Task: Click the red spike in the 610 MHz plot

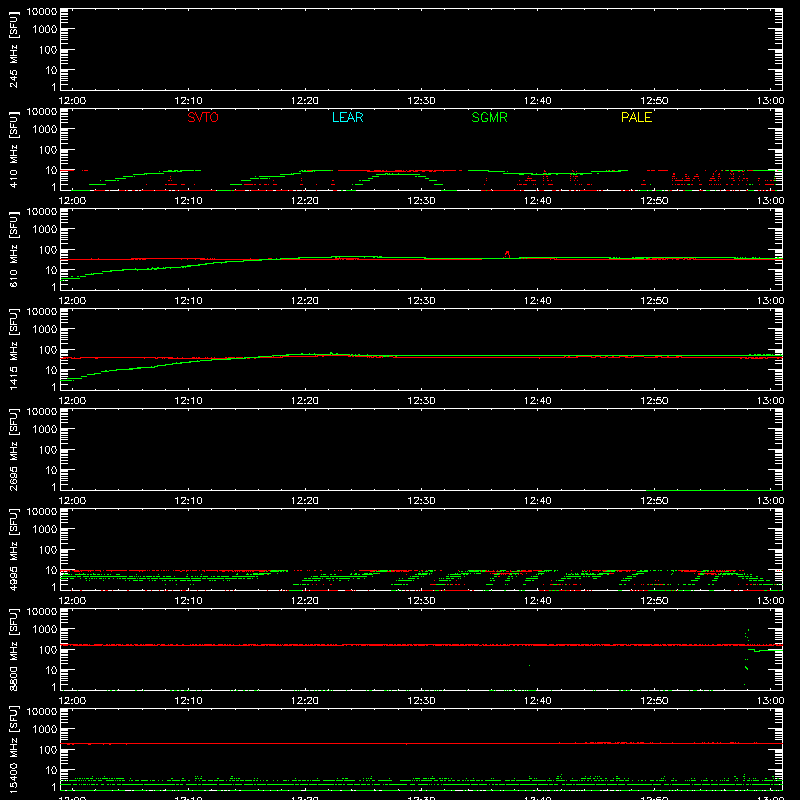Action: coord(507,254)
